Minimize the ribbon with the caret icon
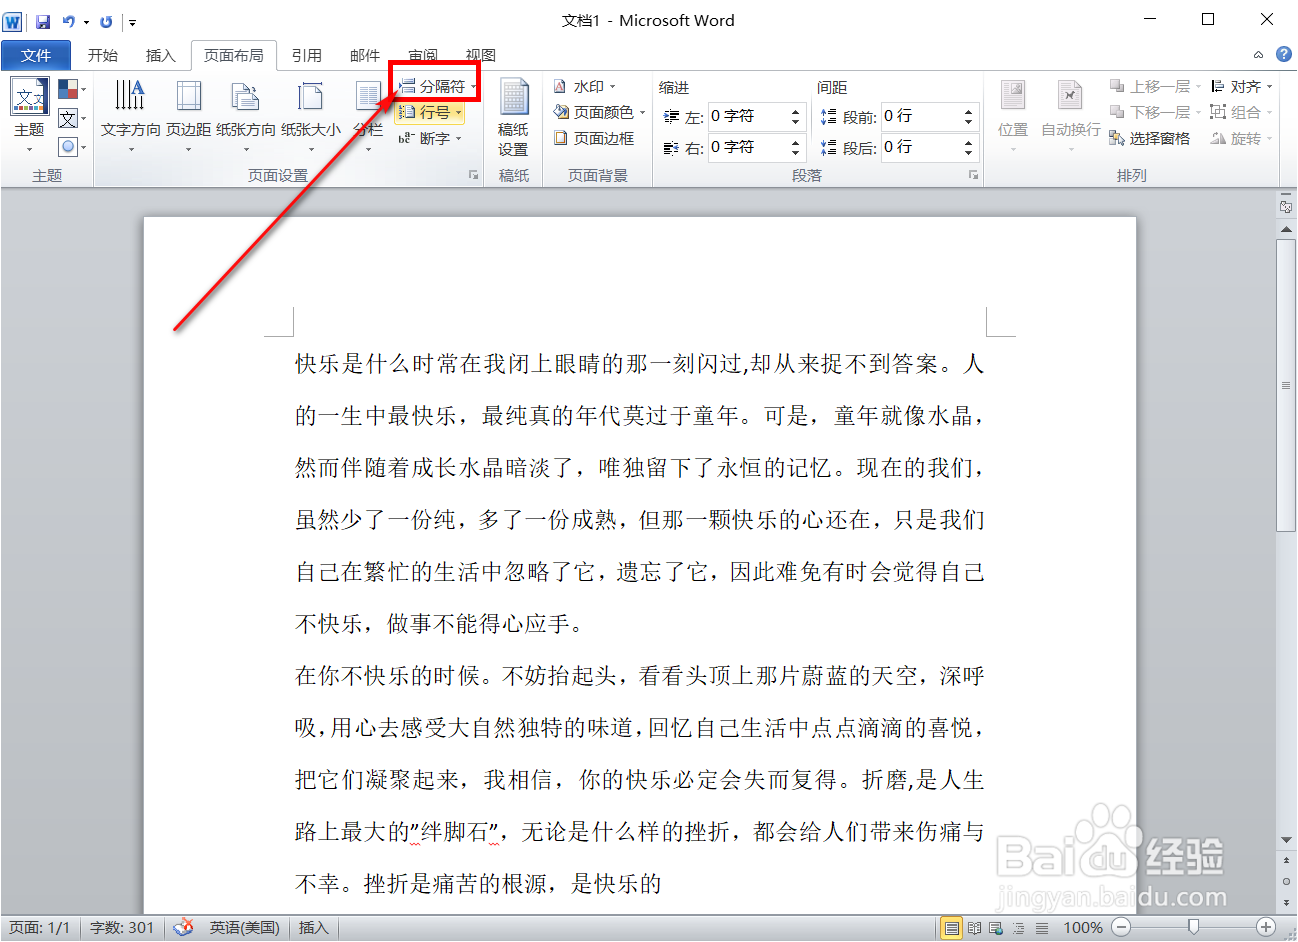 pyautogui.click(x=1258, y=55)
